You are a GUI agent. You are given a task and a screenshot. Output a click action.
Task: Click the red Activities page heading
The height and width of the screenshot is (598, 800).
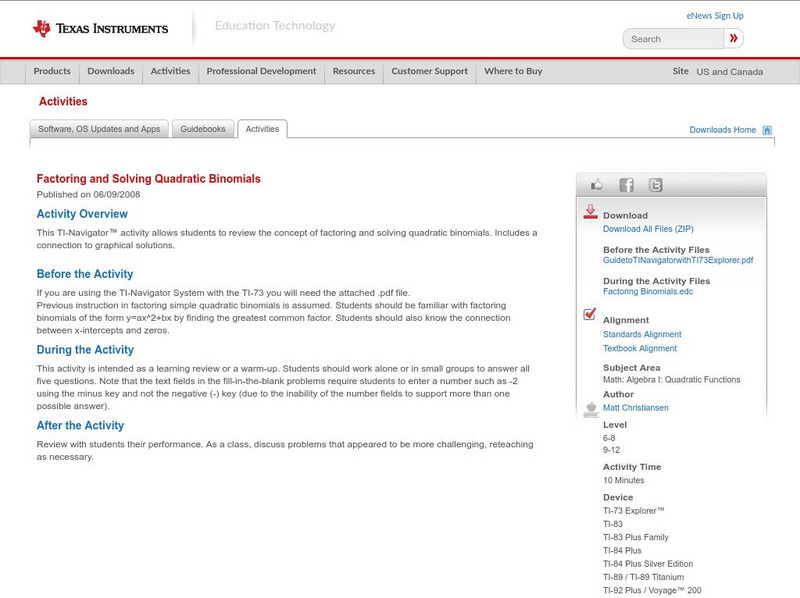pos(63,102)
